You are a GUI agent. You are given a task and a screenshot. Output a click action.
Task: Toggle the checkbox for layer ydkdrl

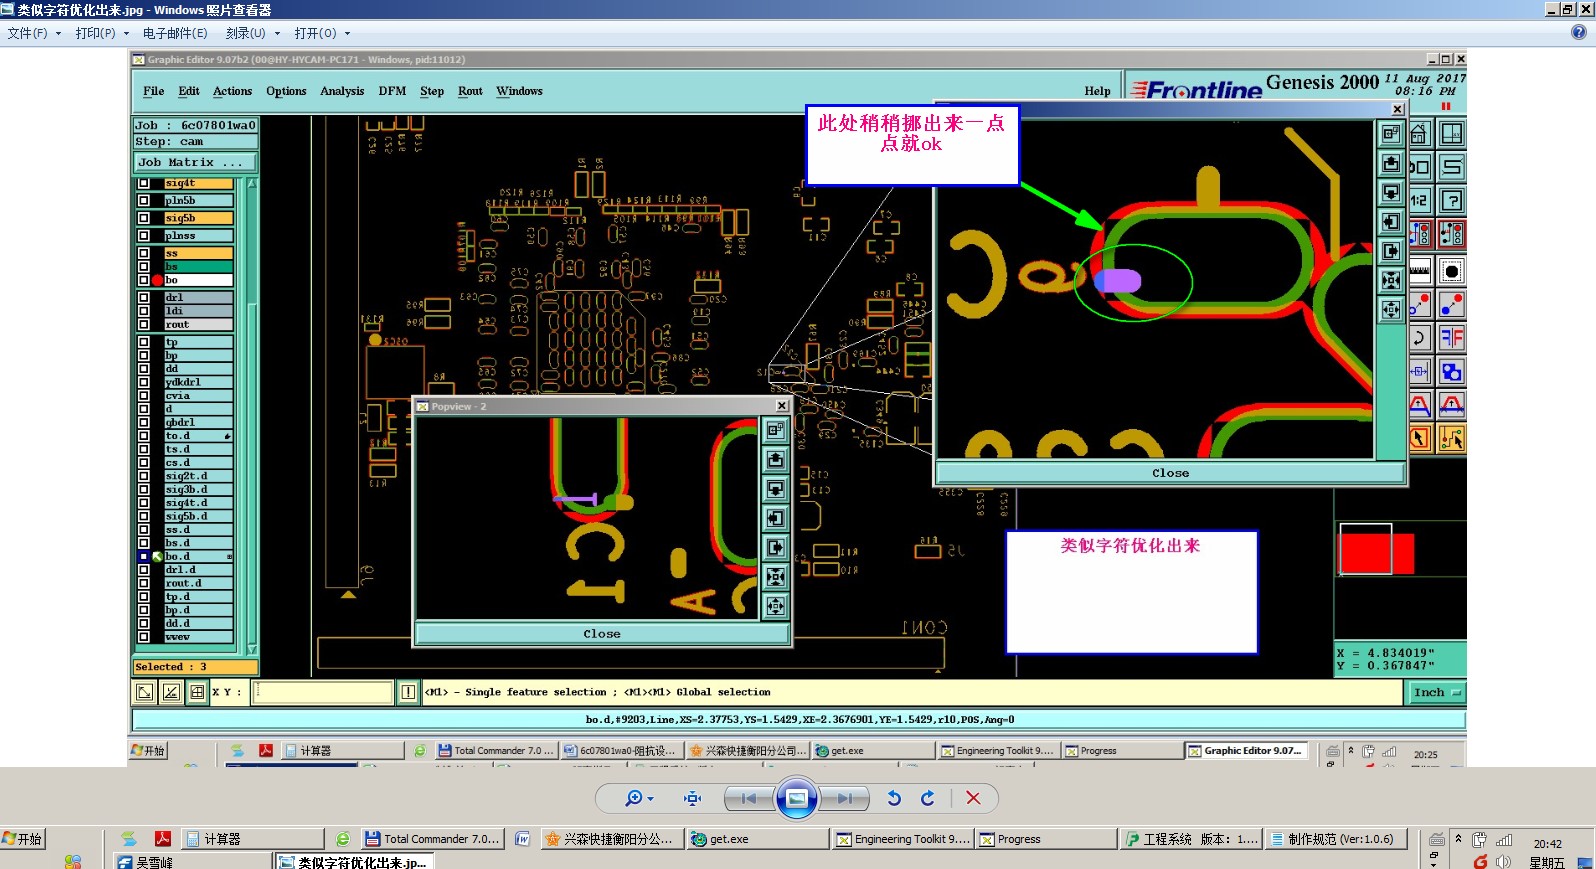pyautogui.click(x=144, y=382)
